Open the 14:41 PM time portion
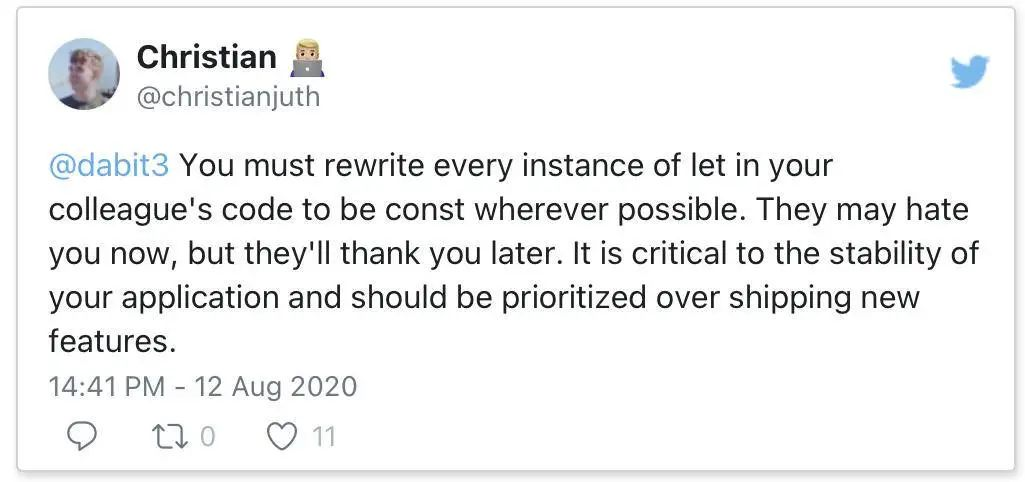Image resolution: width=1025 pixels, height=482 pixels. coord(107,386)
